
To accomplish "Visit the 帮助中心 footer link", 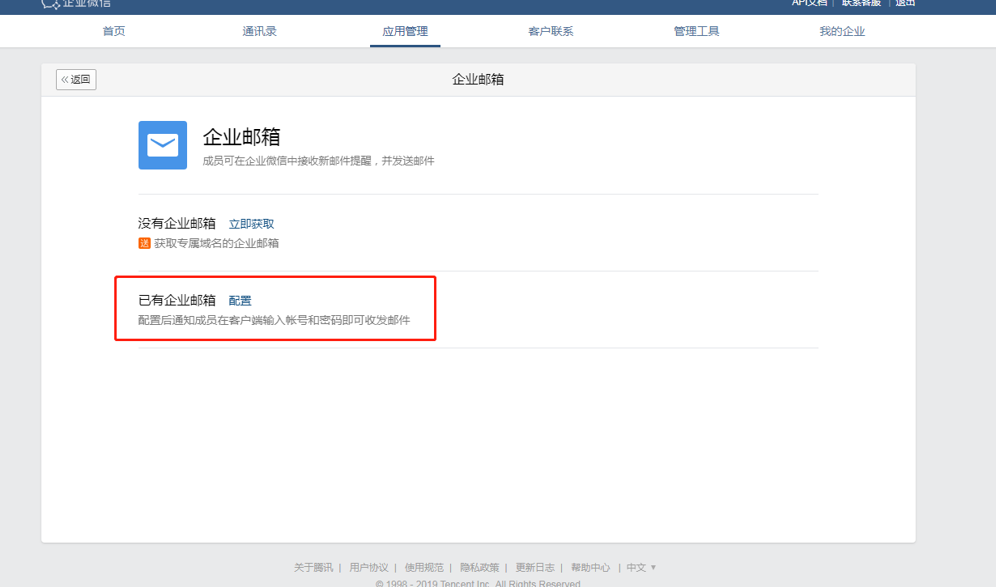I will click(590, 567).
